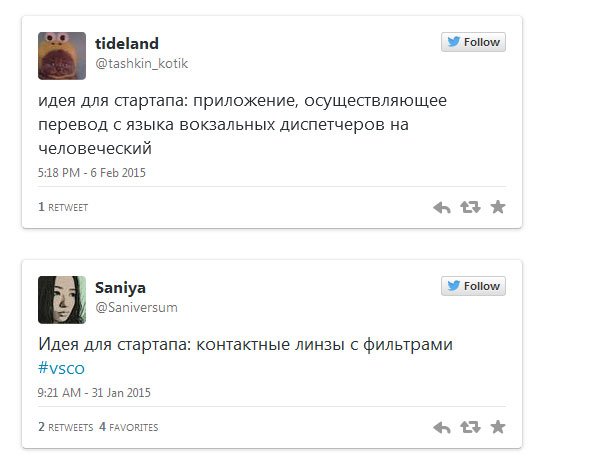View the 4 favorites on Saniya's tweet
This screenshot has width=601, height=461.
coord(129,427)
